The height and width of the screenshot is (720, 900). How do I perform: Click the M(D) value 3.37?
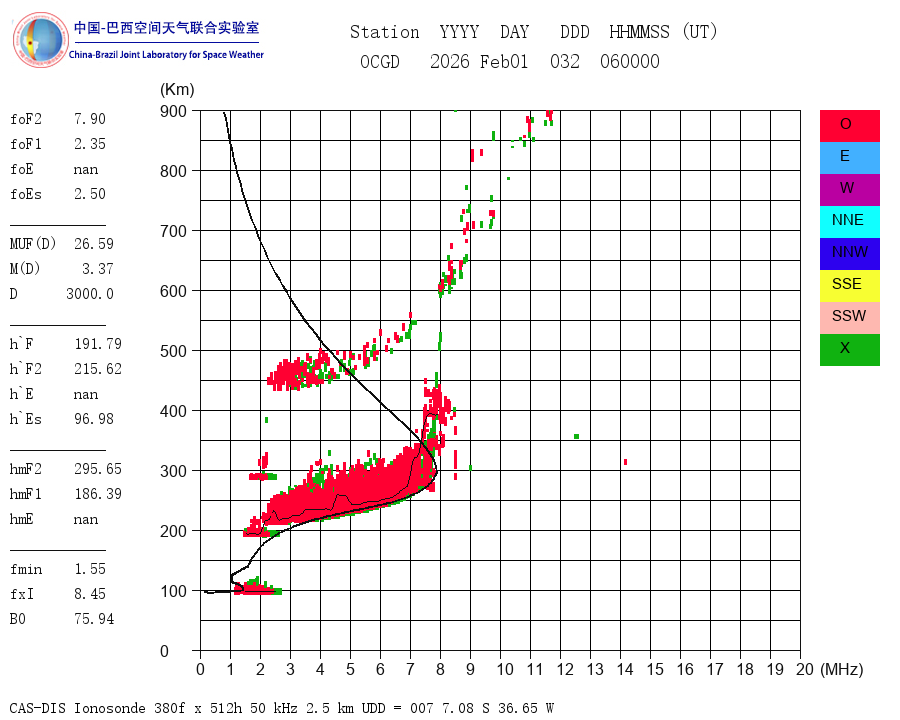click(x=98, y=269)
